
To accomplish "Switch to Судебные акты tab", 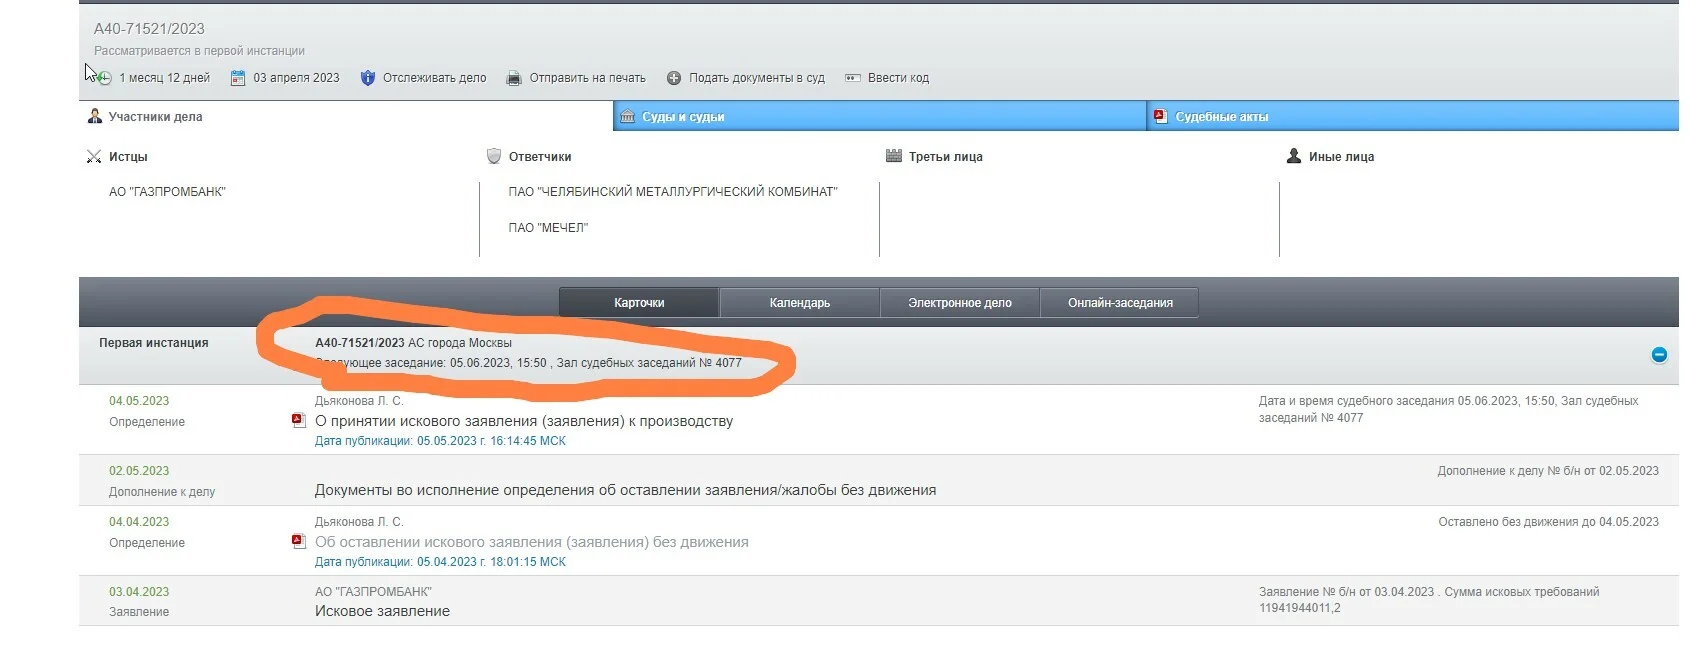I will tap(1413, 116).
